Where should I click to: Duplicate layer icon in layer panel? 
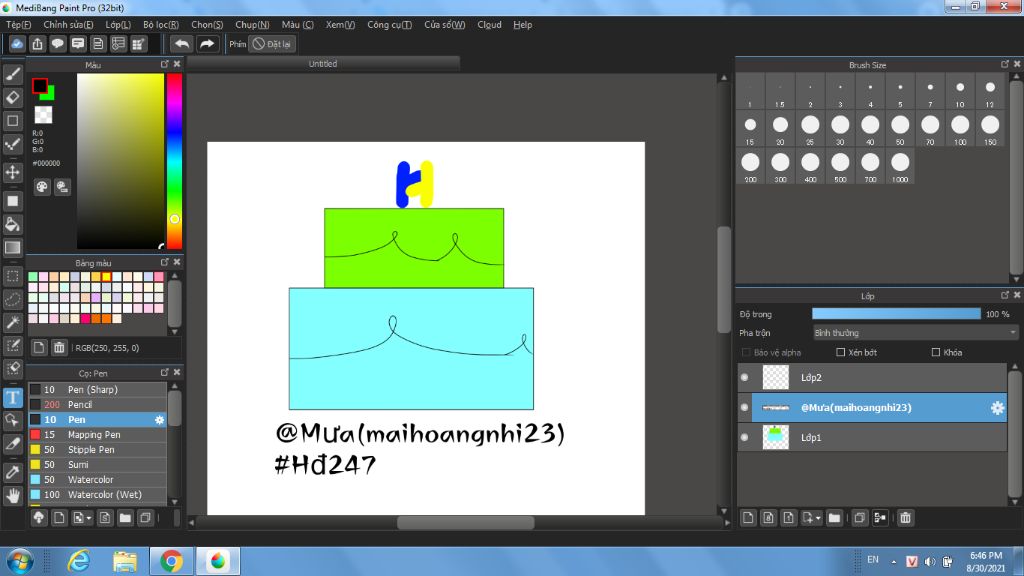point(859,518)
